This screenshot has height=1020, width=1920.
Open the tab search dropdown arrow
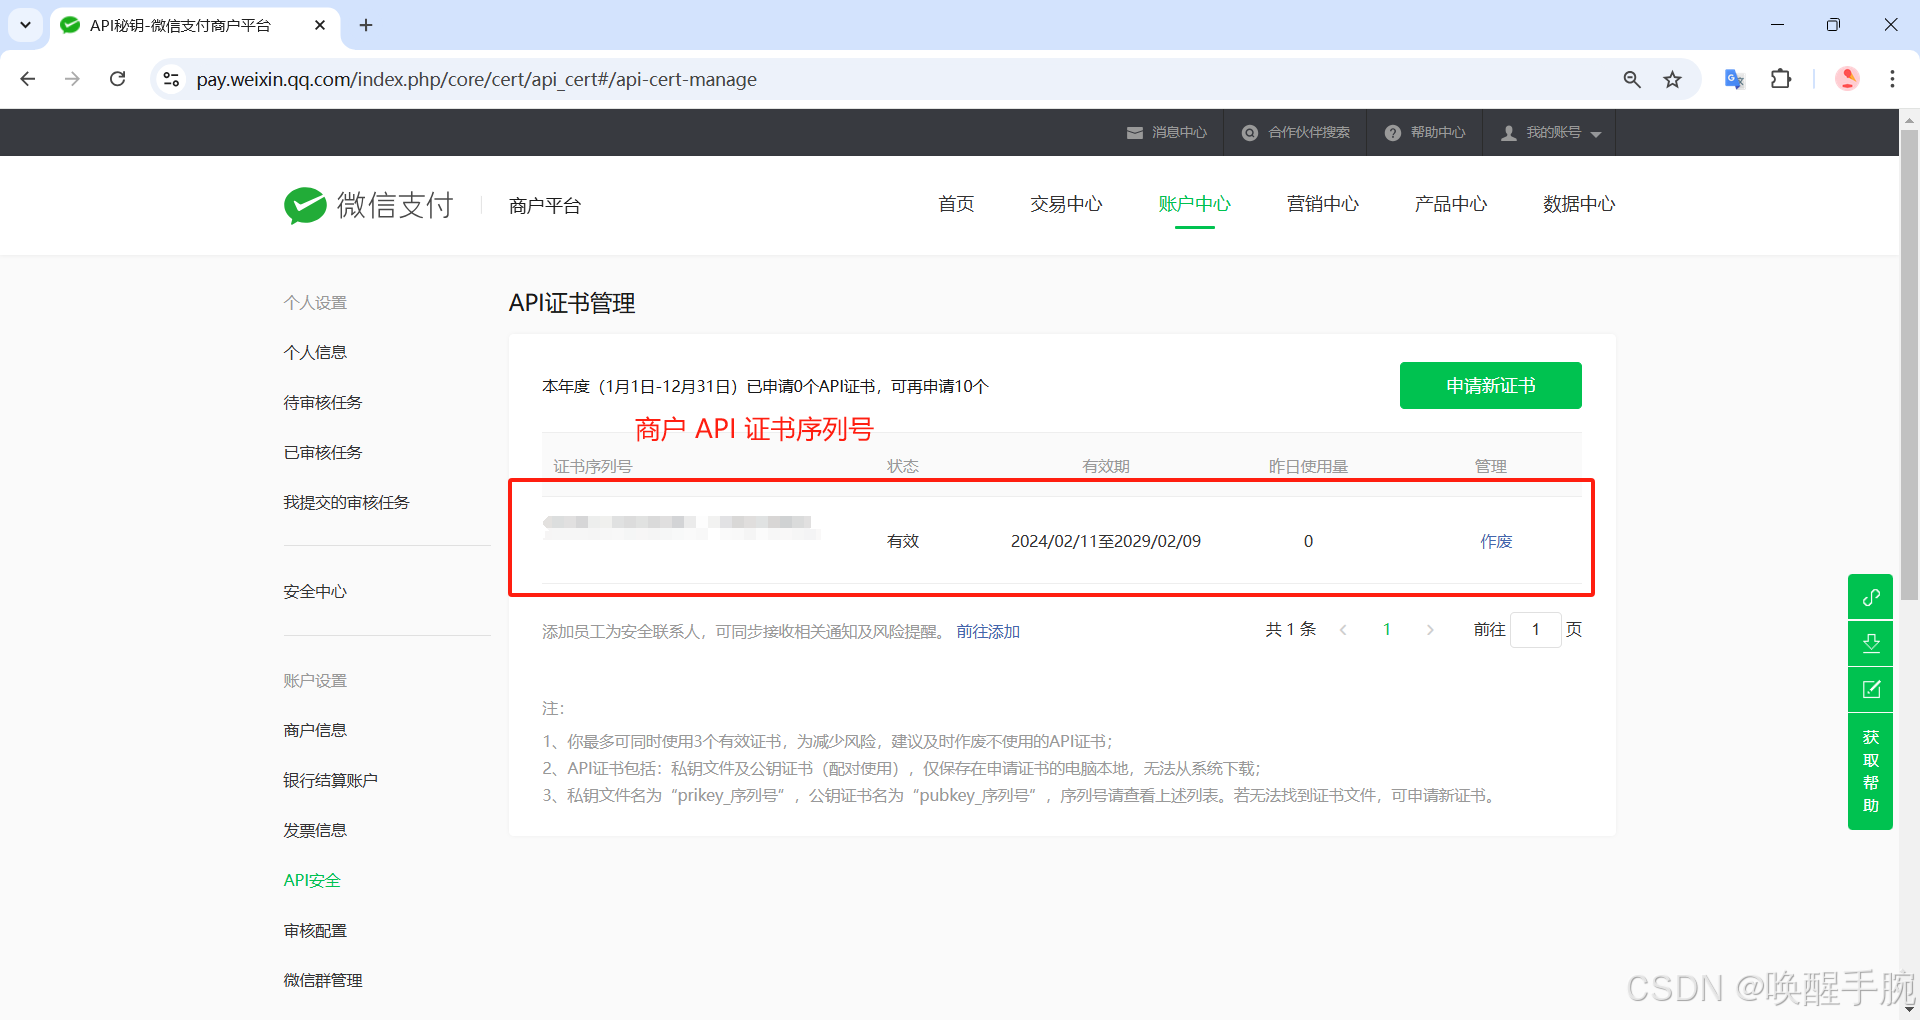click(25, 25)
